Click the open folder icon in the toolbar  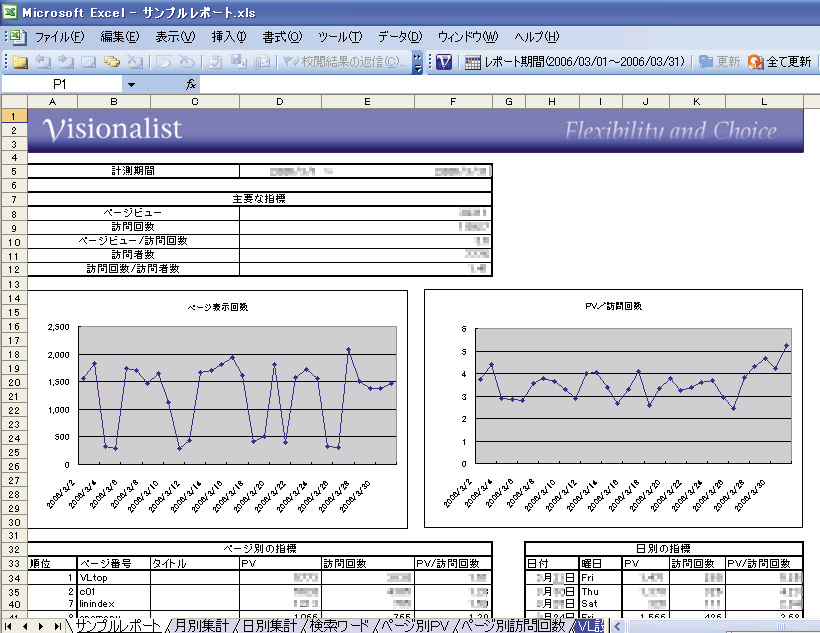[20, 62]
